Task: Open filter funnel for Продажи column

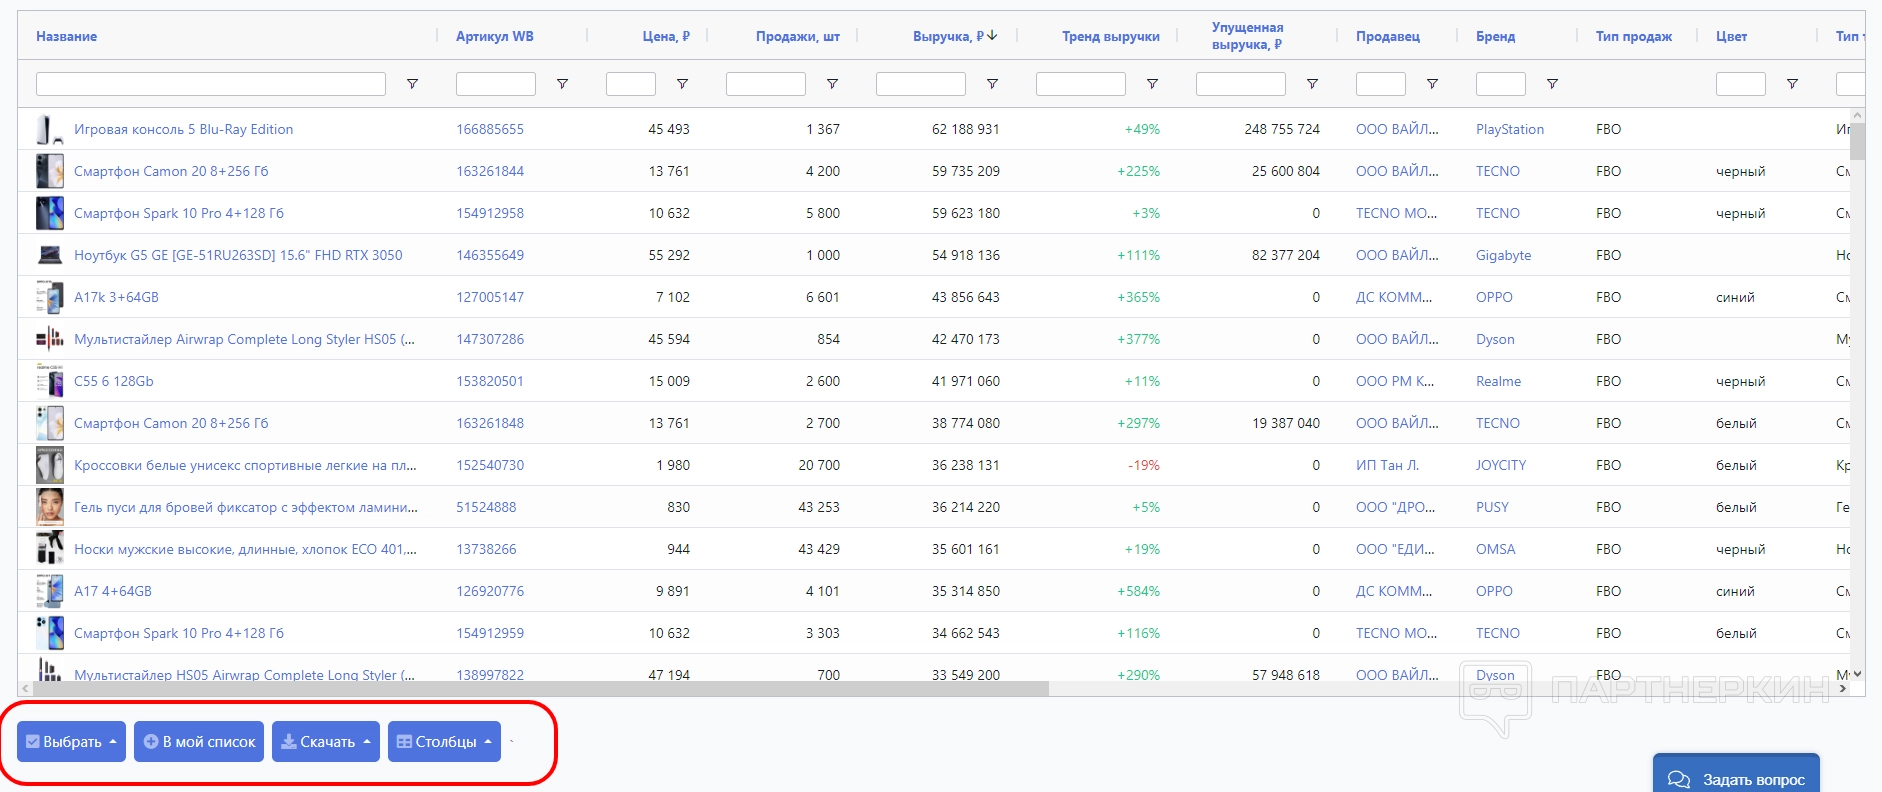Action: tap(832, 84)
